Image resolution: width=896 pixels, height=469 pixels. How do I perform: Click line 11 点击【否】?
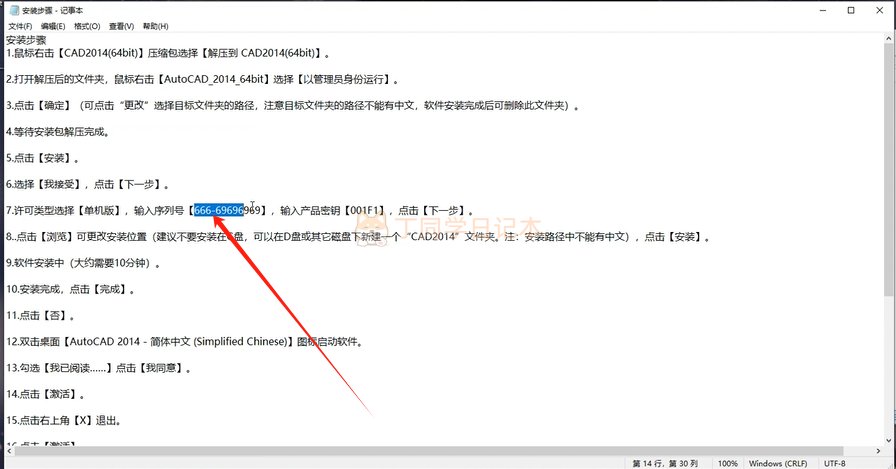pyautogui.click(x=40, y=315)
